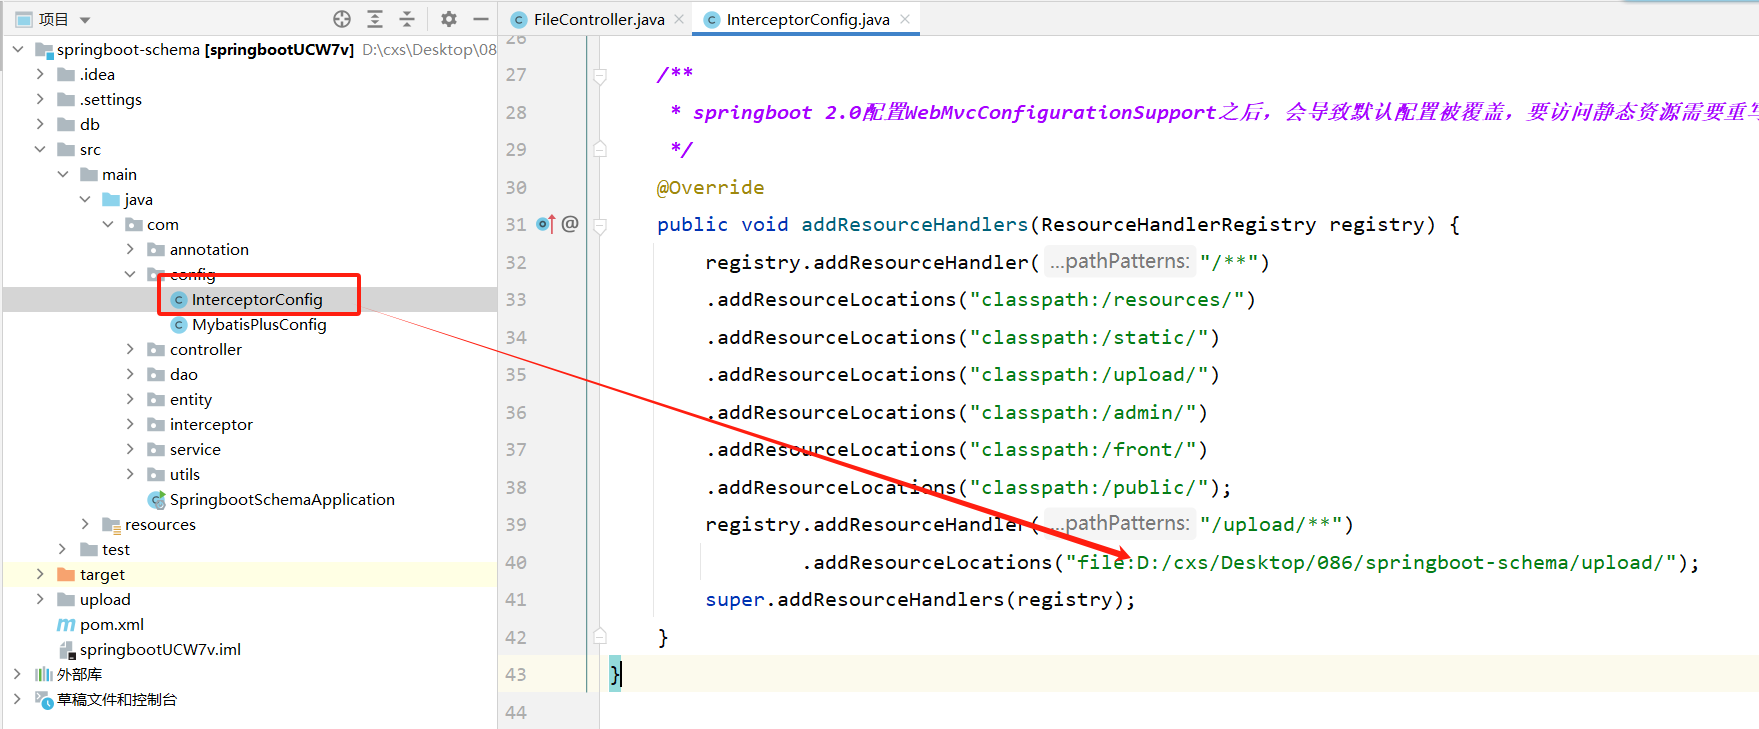Click the target folder icon

67,574
